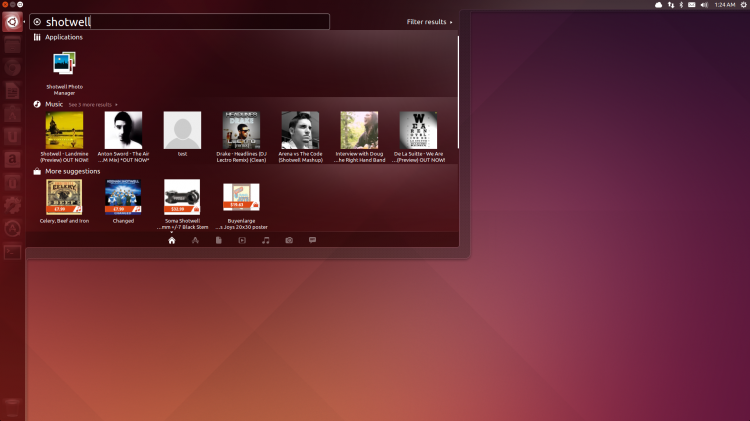This screenshot has width=750, height=421.
Task: Open the 'Changed' album suggestion
Action: 123,201
